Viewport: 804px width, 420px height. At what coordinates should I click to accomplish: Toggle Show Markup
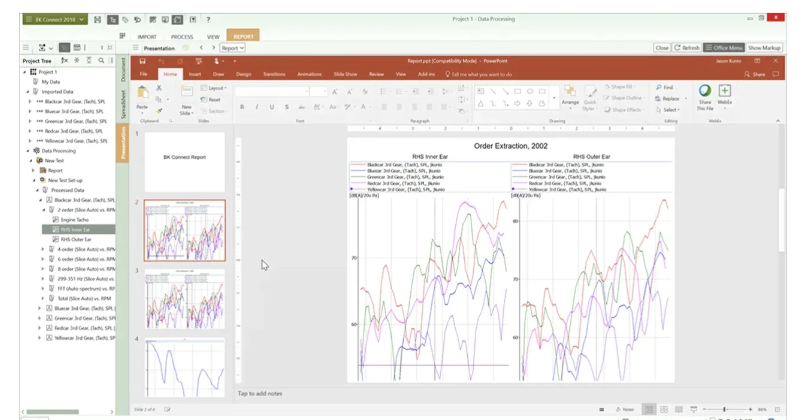click(x=763, y=48)
